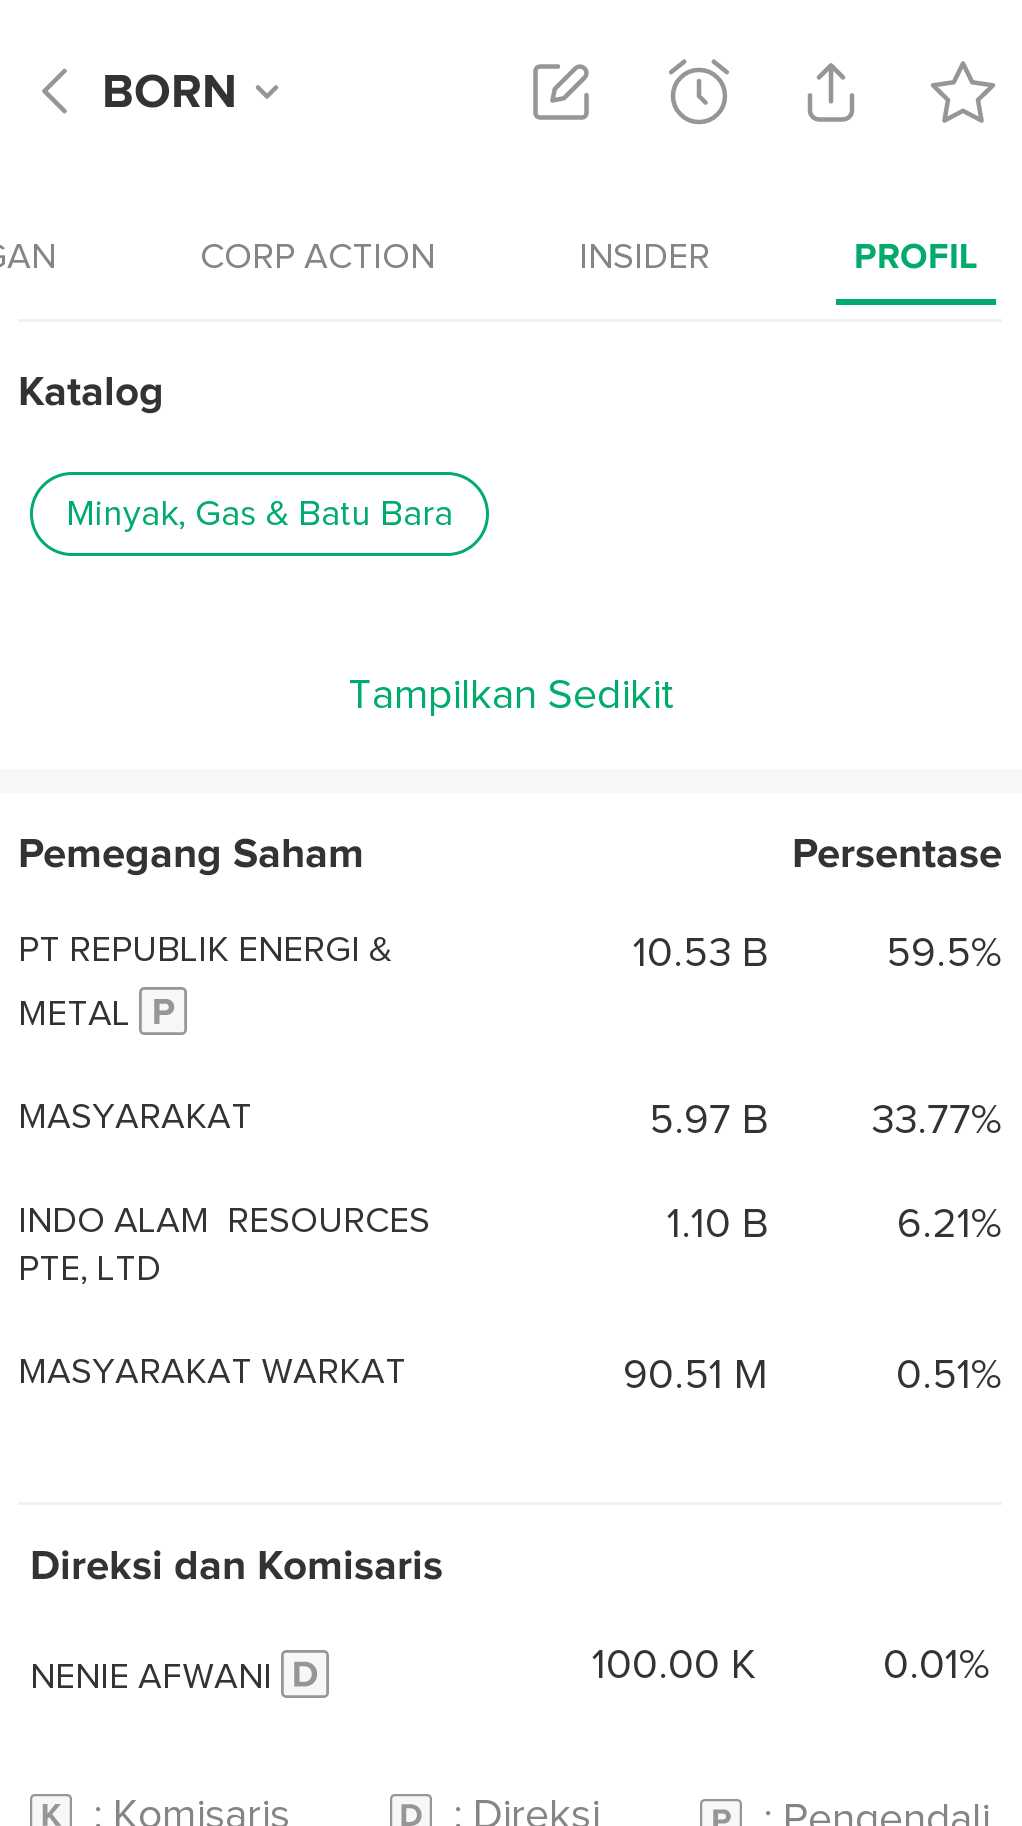Tap the K Komisaris legend icon
1022x1826 pixels.
click(51, 1812)
